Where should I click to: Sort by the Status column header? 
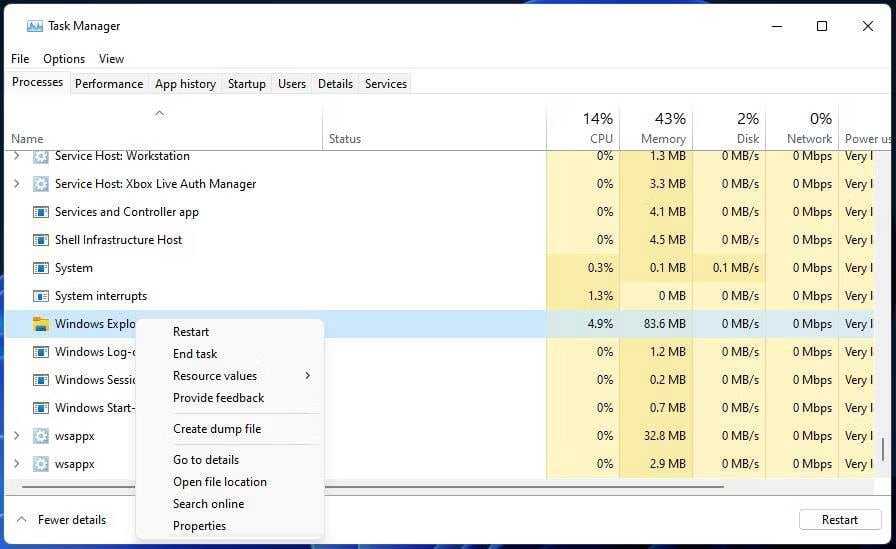[x=434, y=127]
